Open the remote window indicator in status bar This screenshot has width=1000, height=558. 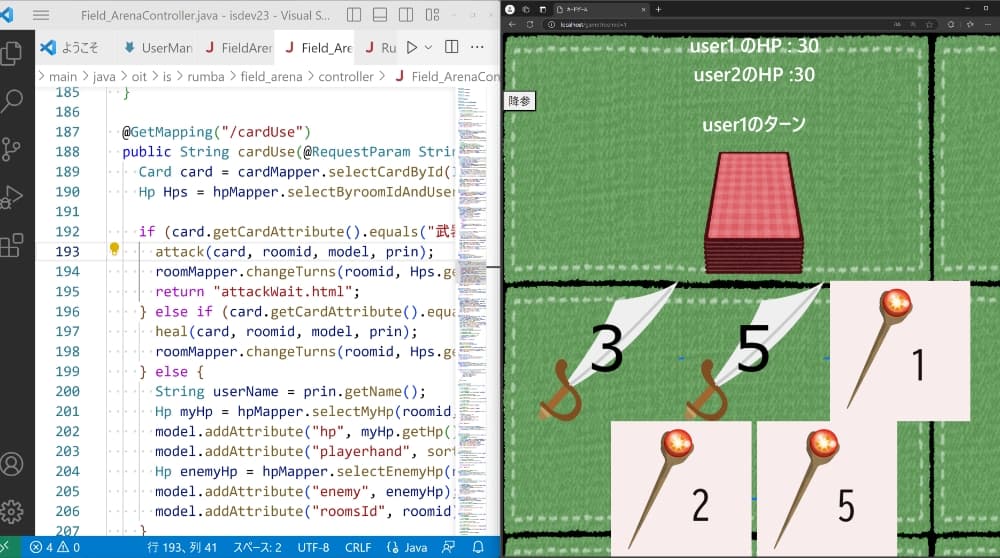6,547
